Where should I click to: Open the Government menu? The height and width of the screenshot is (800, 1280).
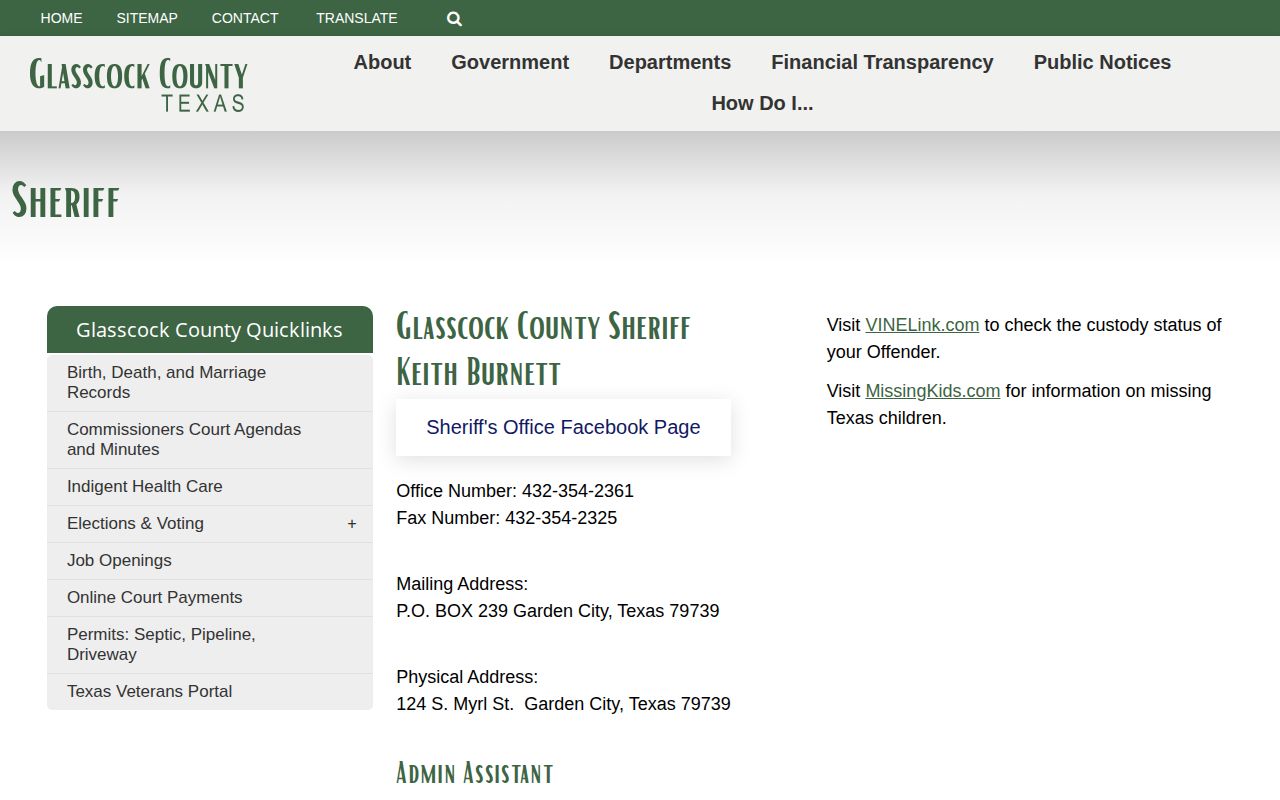[510, 62]
